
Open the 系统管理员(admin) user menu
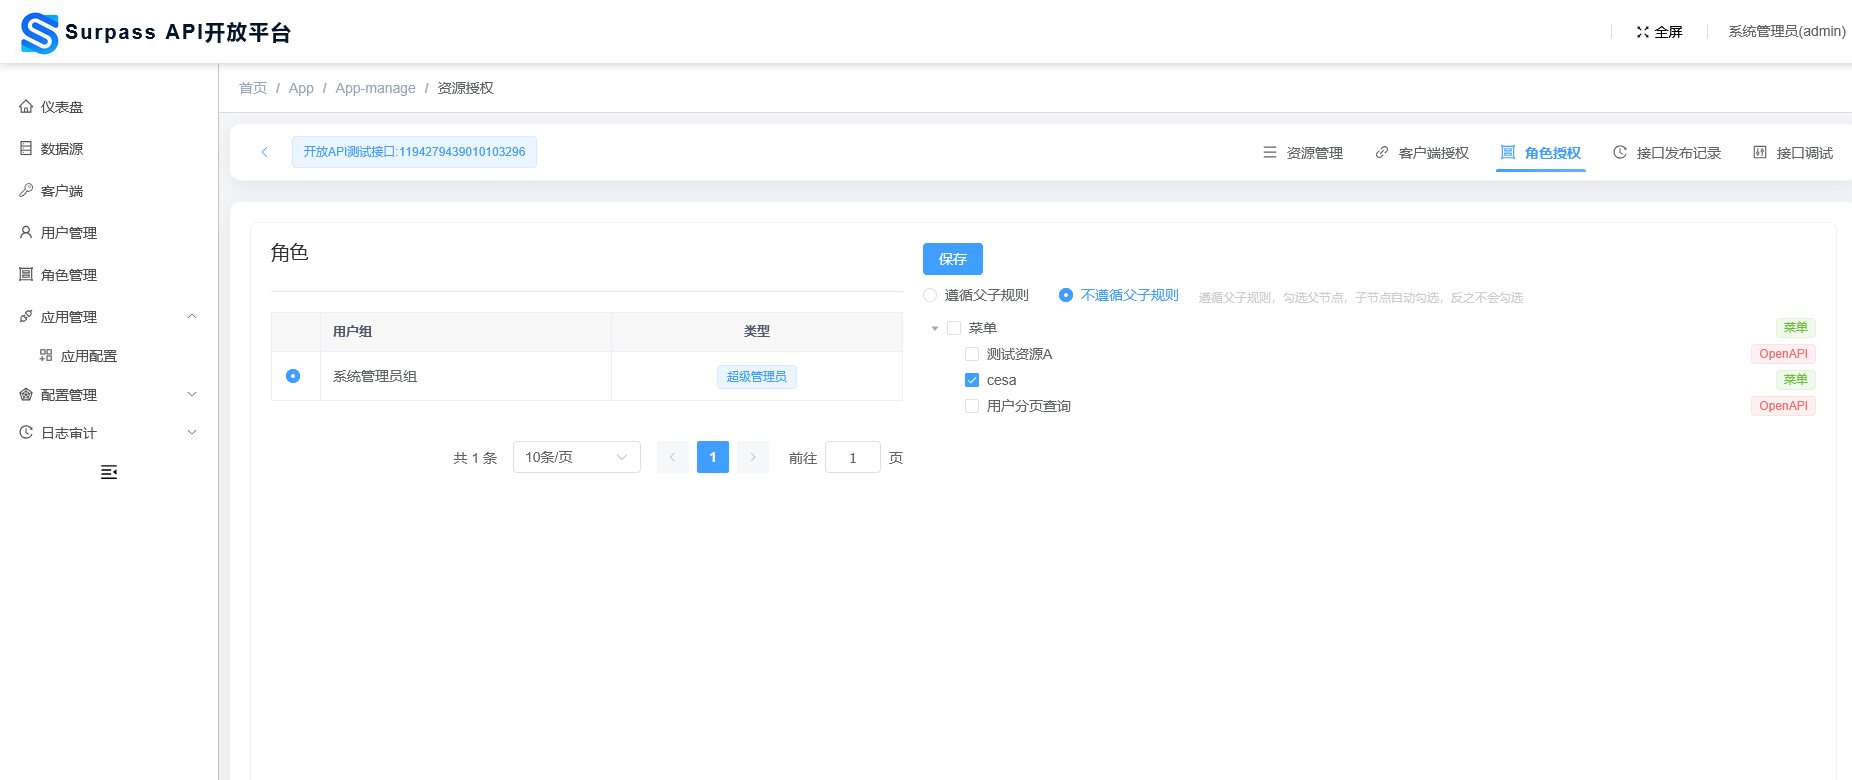(x=1787, y=32)
